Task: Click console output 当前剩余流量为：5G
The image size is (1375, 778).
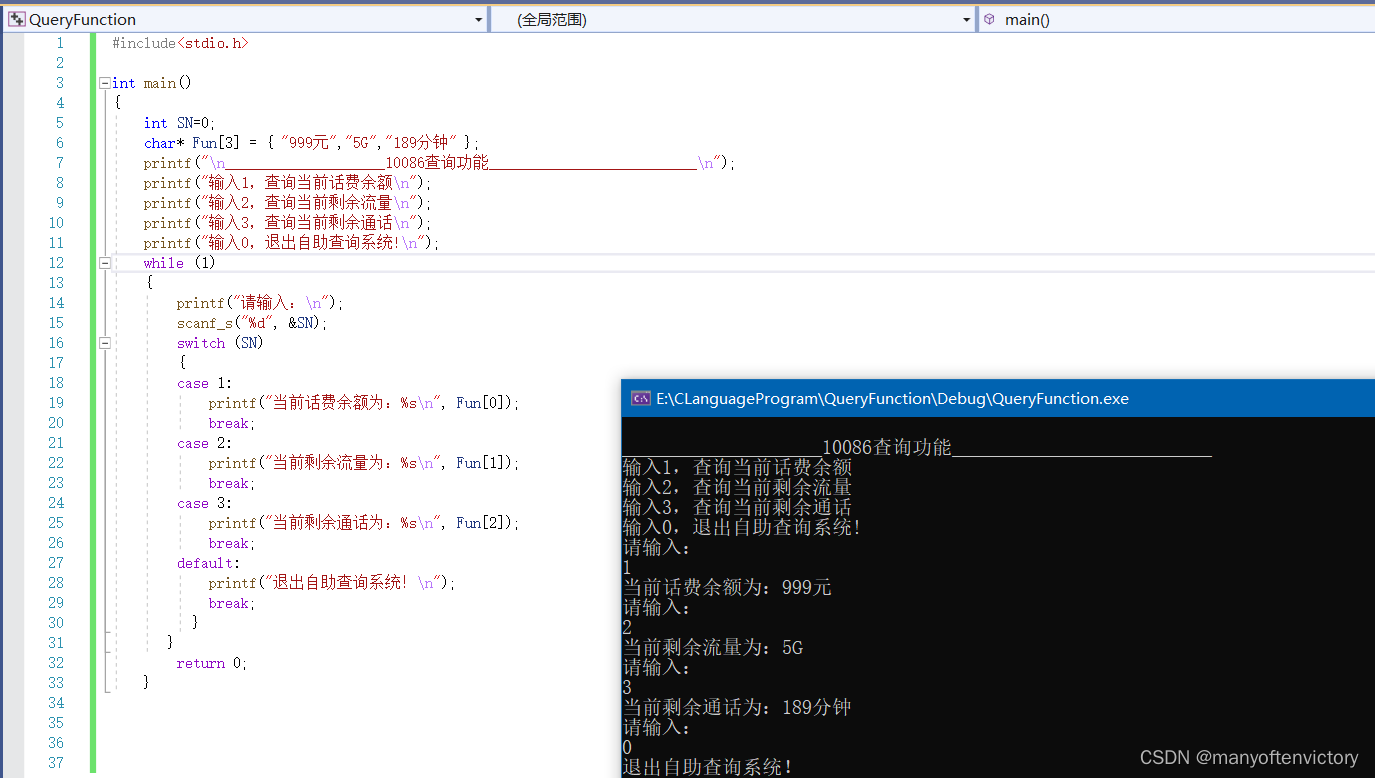Action: [x=713, y=647]
